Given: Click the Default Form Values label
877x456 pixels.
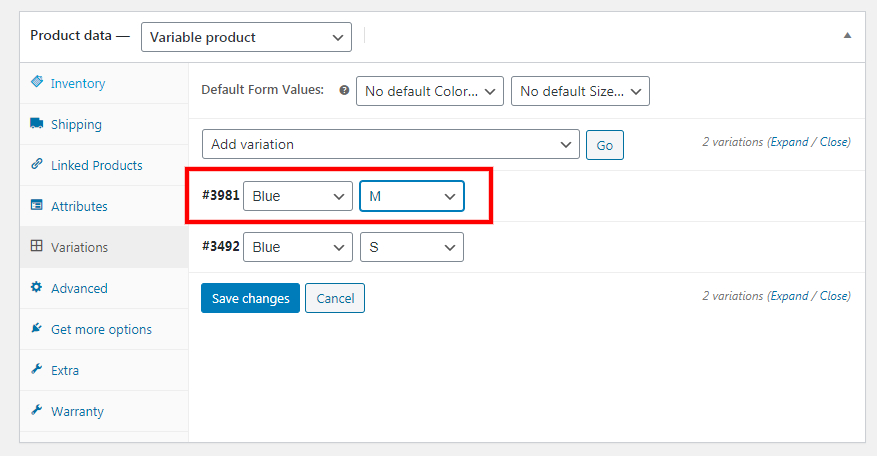Looking at the screenshot, I should (x=262, y=90).
